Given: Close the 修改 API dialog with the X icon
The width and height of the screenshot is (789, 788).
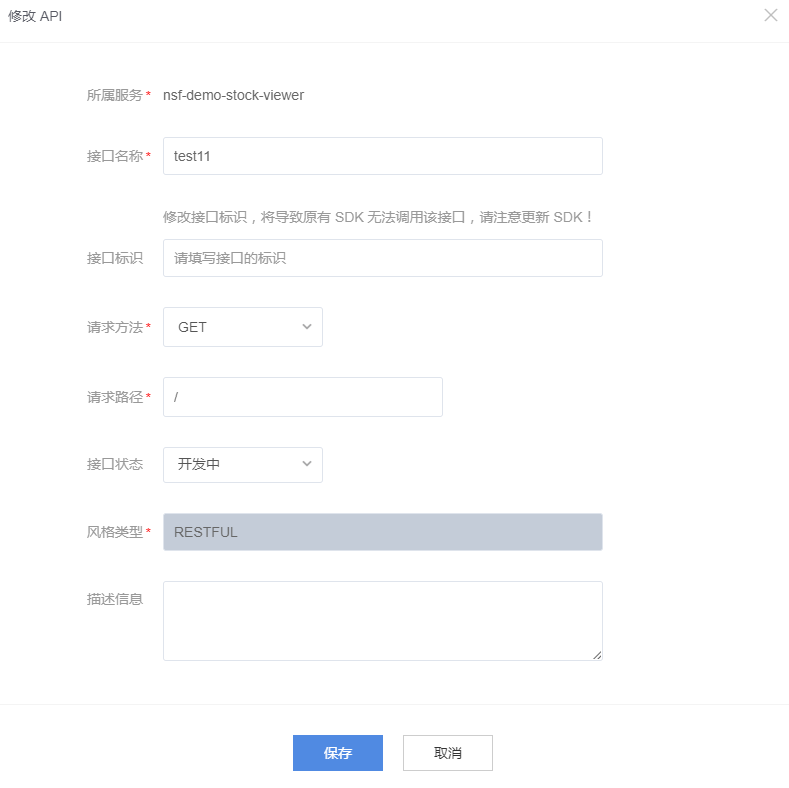Looking at the screenshot, I should click(x=770, y=15).
